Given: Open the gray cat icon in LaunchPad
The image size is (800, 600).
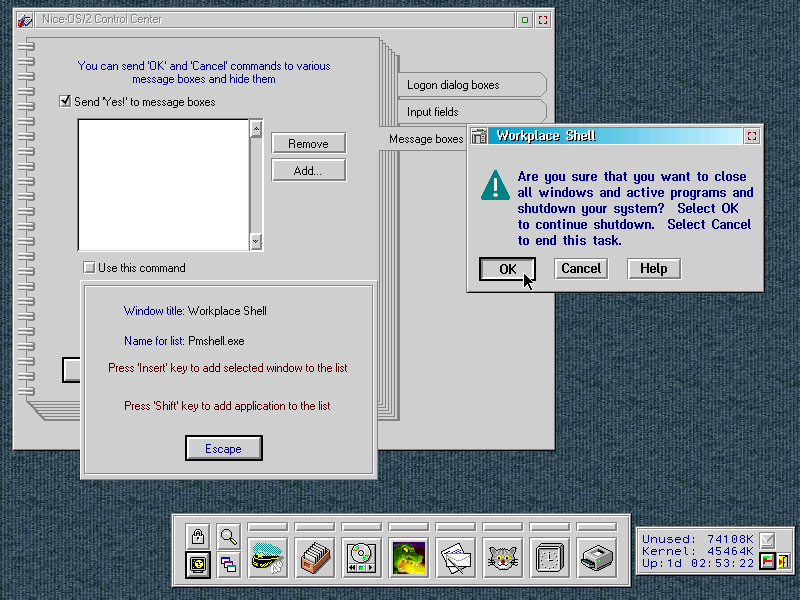Looking at the screenshot, I should tap(503, 558).
